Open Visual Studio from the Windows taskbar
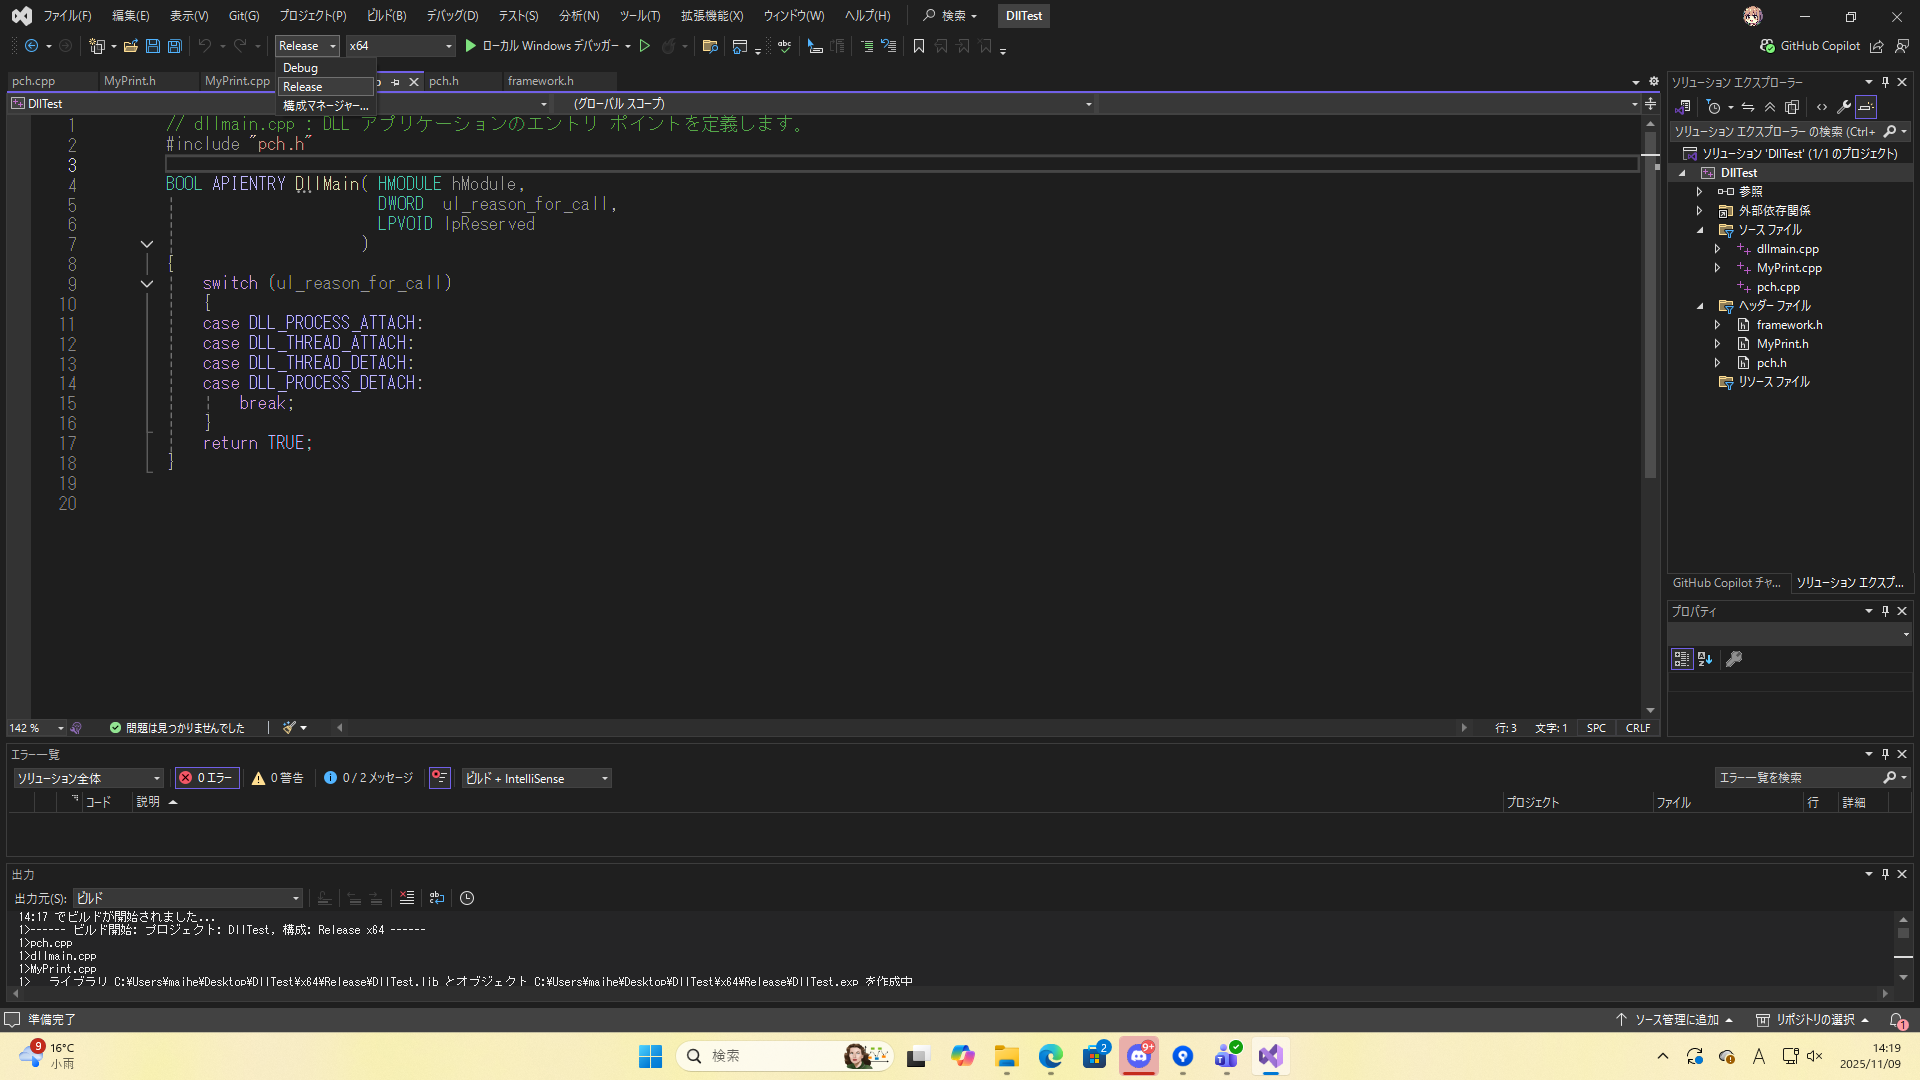Viewport: 1920px width, 1080px height. pyautogui.click(x=1270, y=1056)
